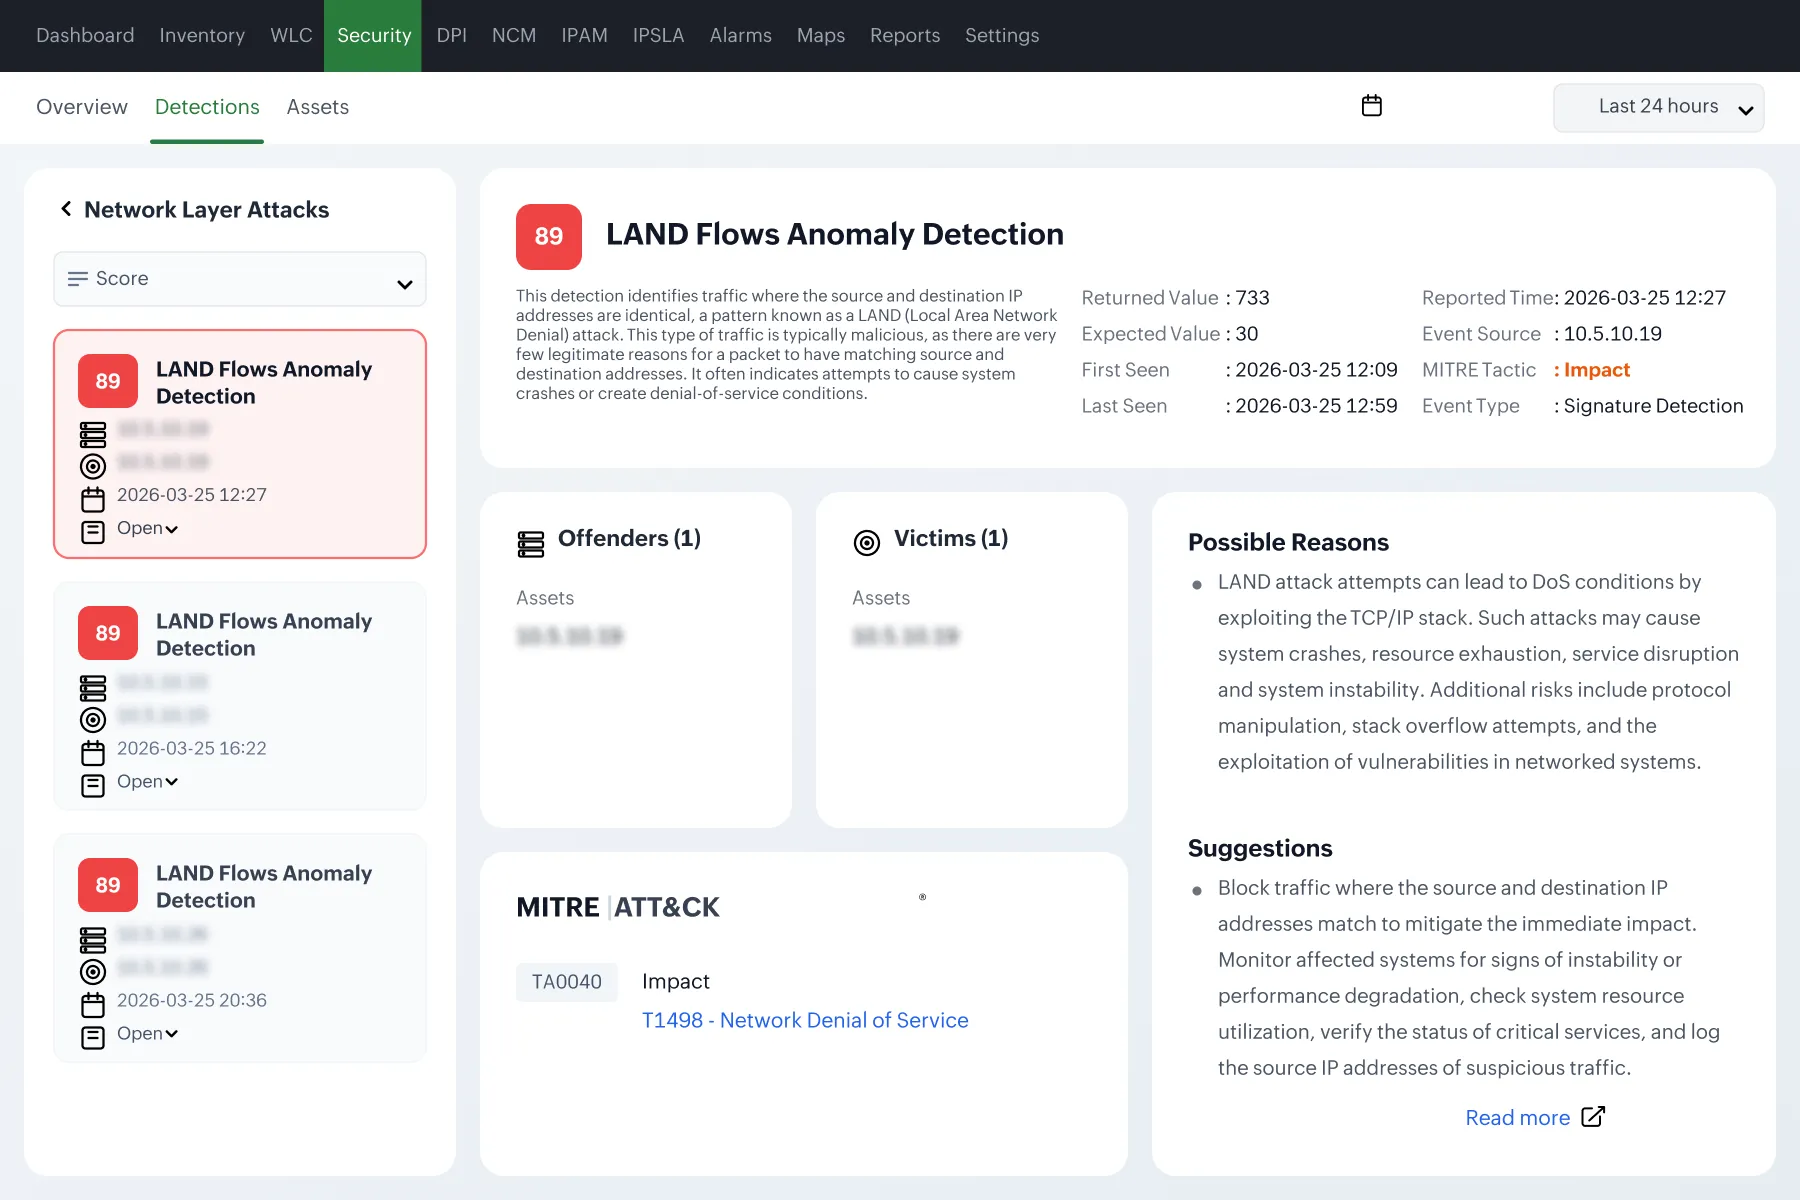The width and height of the screenshot is (1800, 1200).
Task: Open the DPI menu item
Action: click(452, 36)
